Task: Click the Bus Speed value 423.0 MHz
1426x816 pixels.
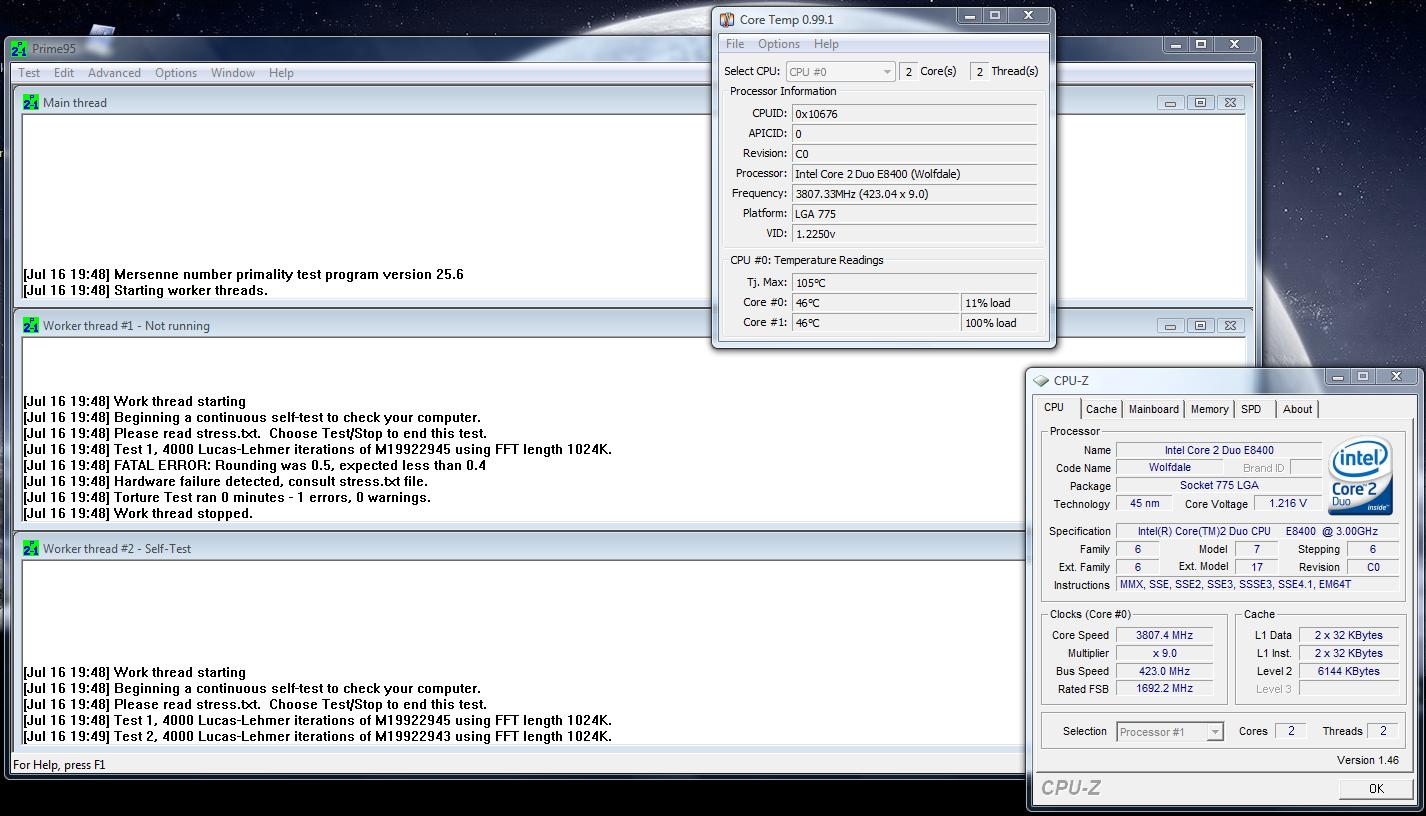Action: (1164, 671)
